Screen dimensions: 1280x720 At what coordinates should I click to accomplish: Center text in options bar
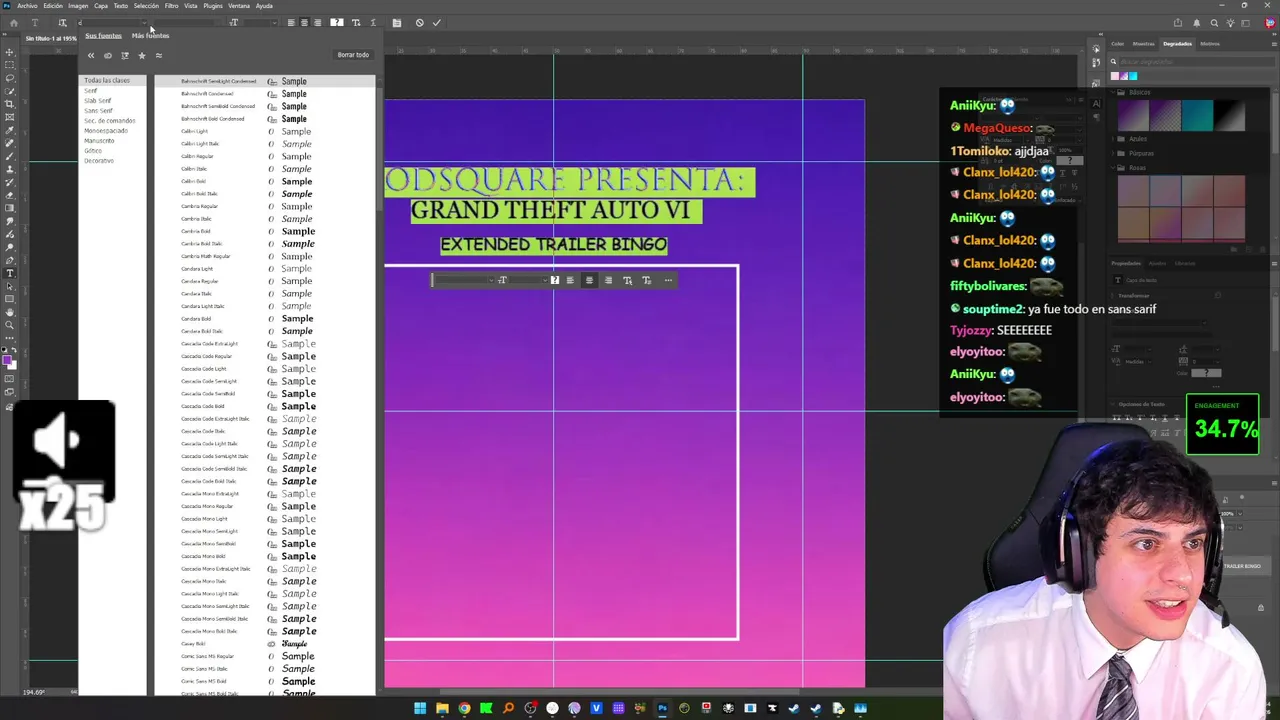click(304, 23)
